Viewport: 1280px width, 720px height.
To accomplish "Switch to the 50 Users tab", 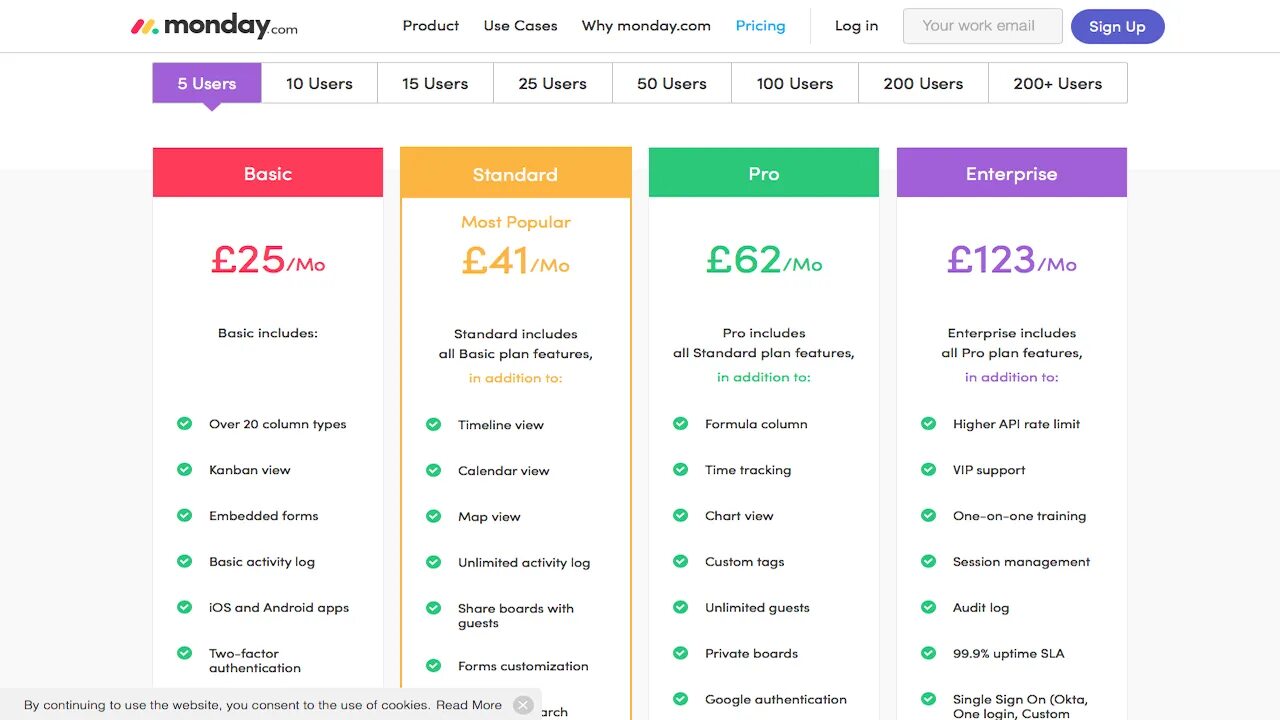I will 671,84.
